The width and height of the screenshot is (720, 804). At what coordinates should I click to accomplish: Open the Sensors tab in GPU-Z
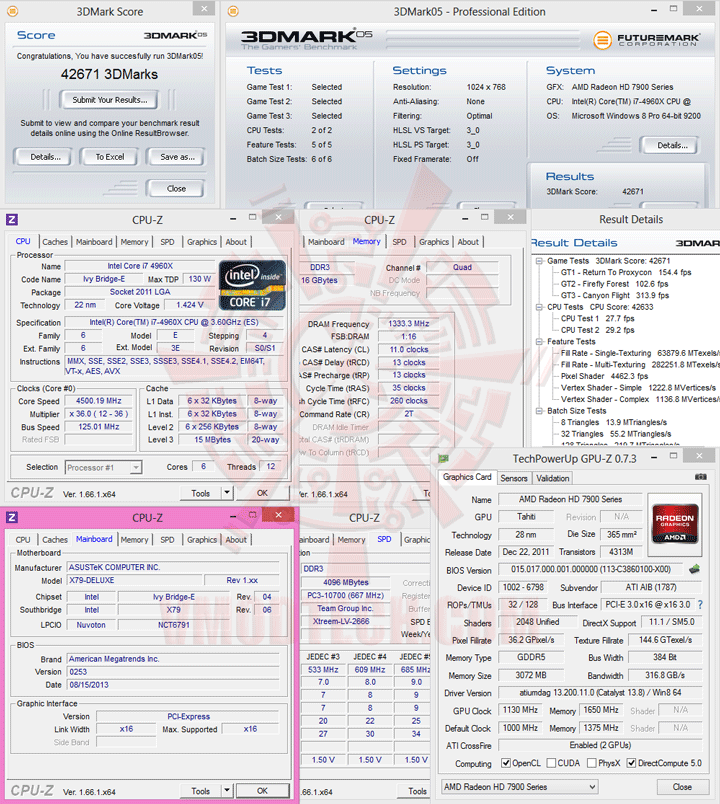513,478
